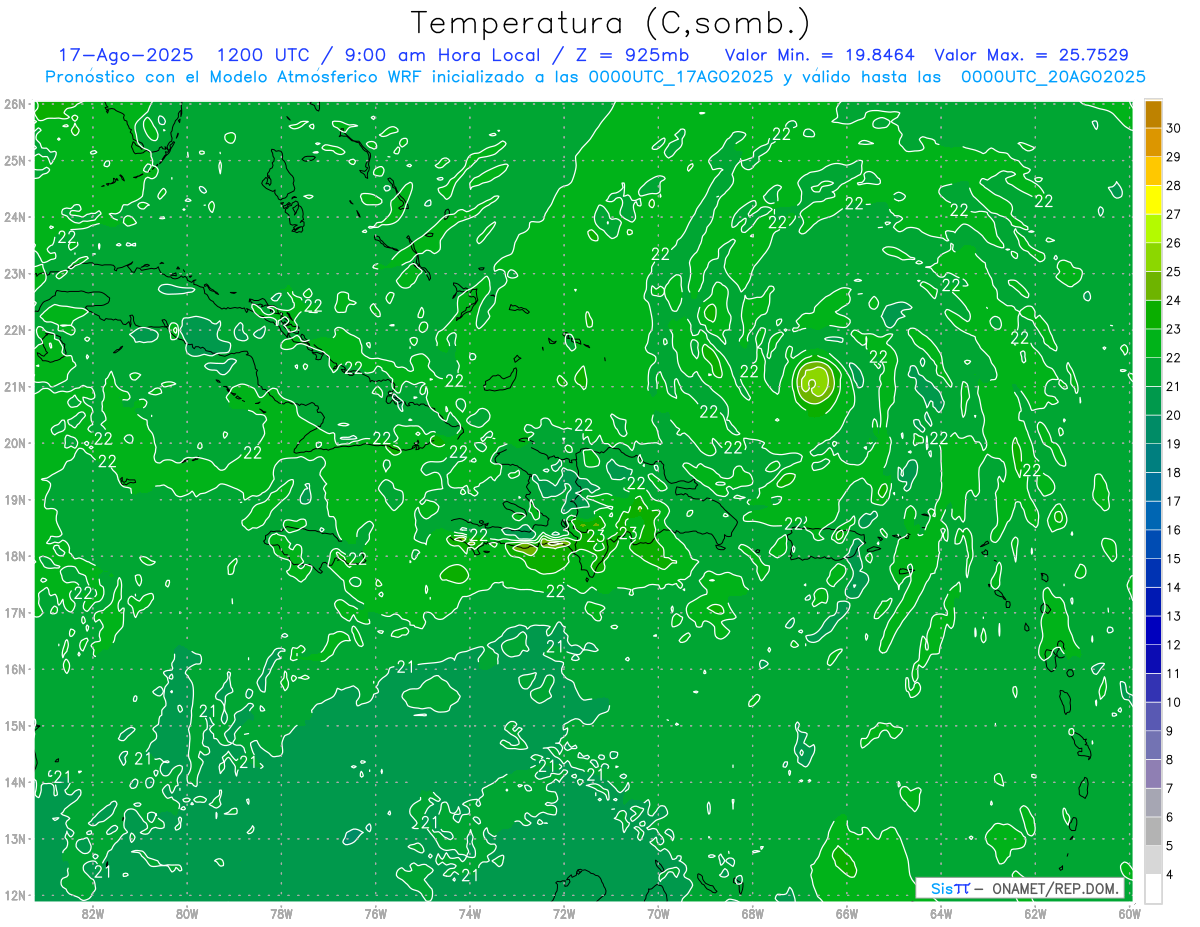Click the "72W" longitude axis label

click(563, 913)
